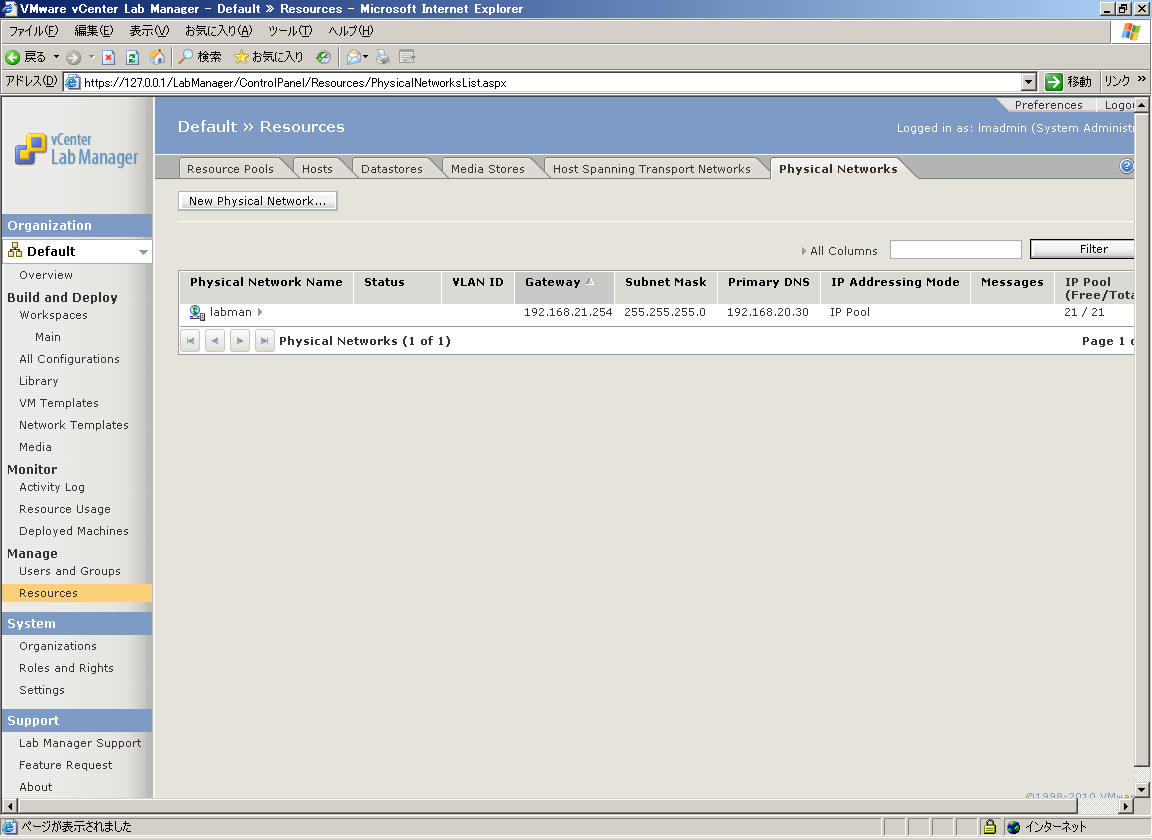Click the Home page icon
This screenshot has width=1152, height=840.
(x=157, y=57)
